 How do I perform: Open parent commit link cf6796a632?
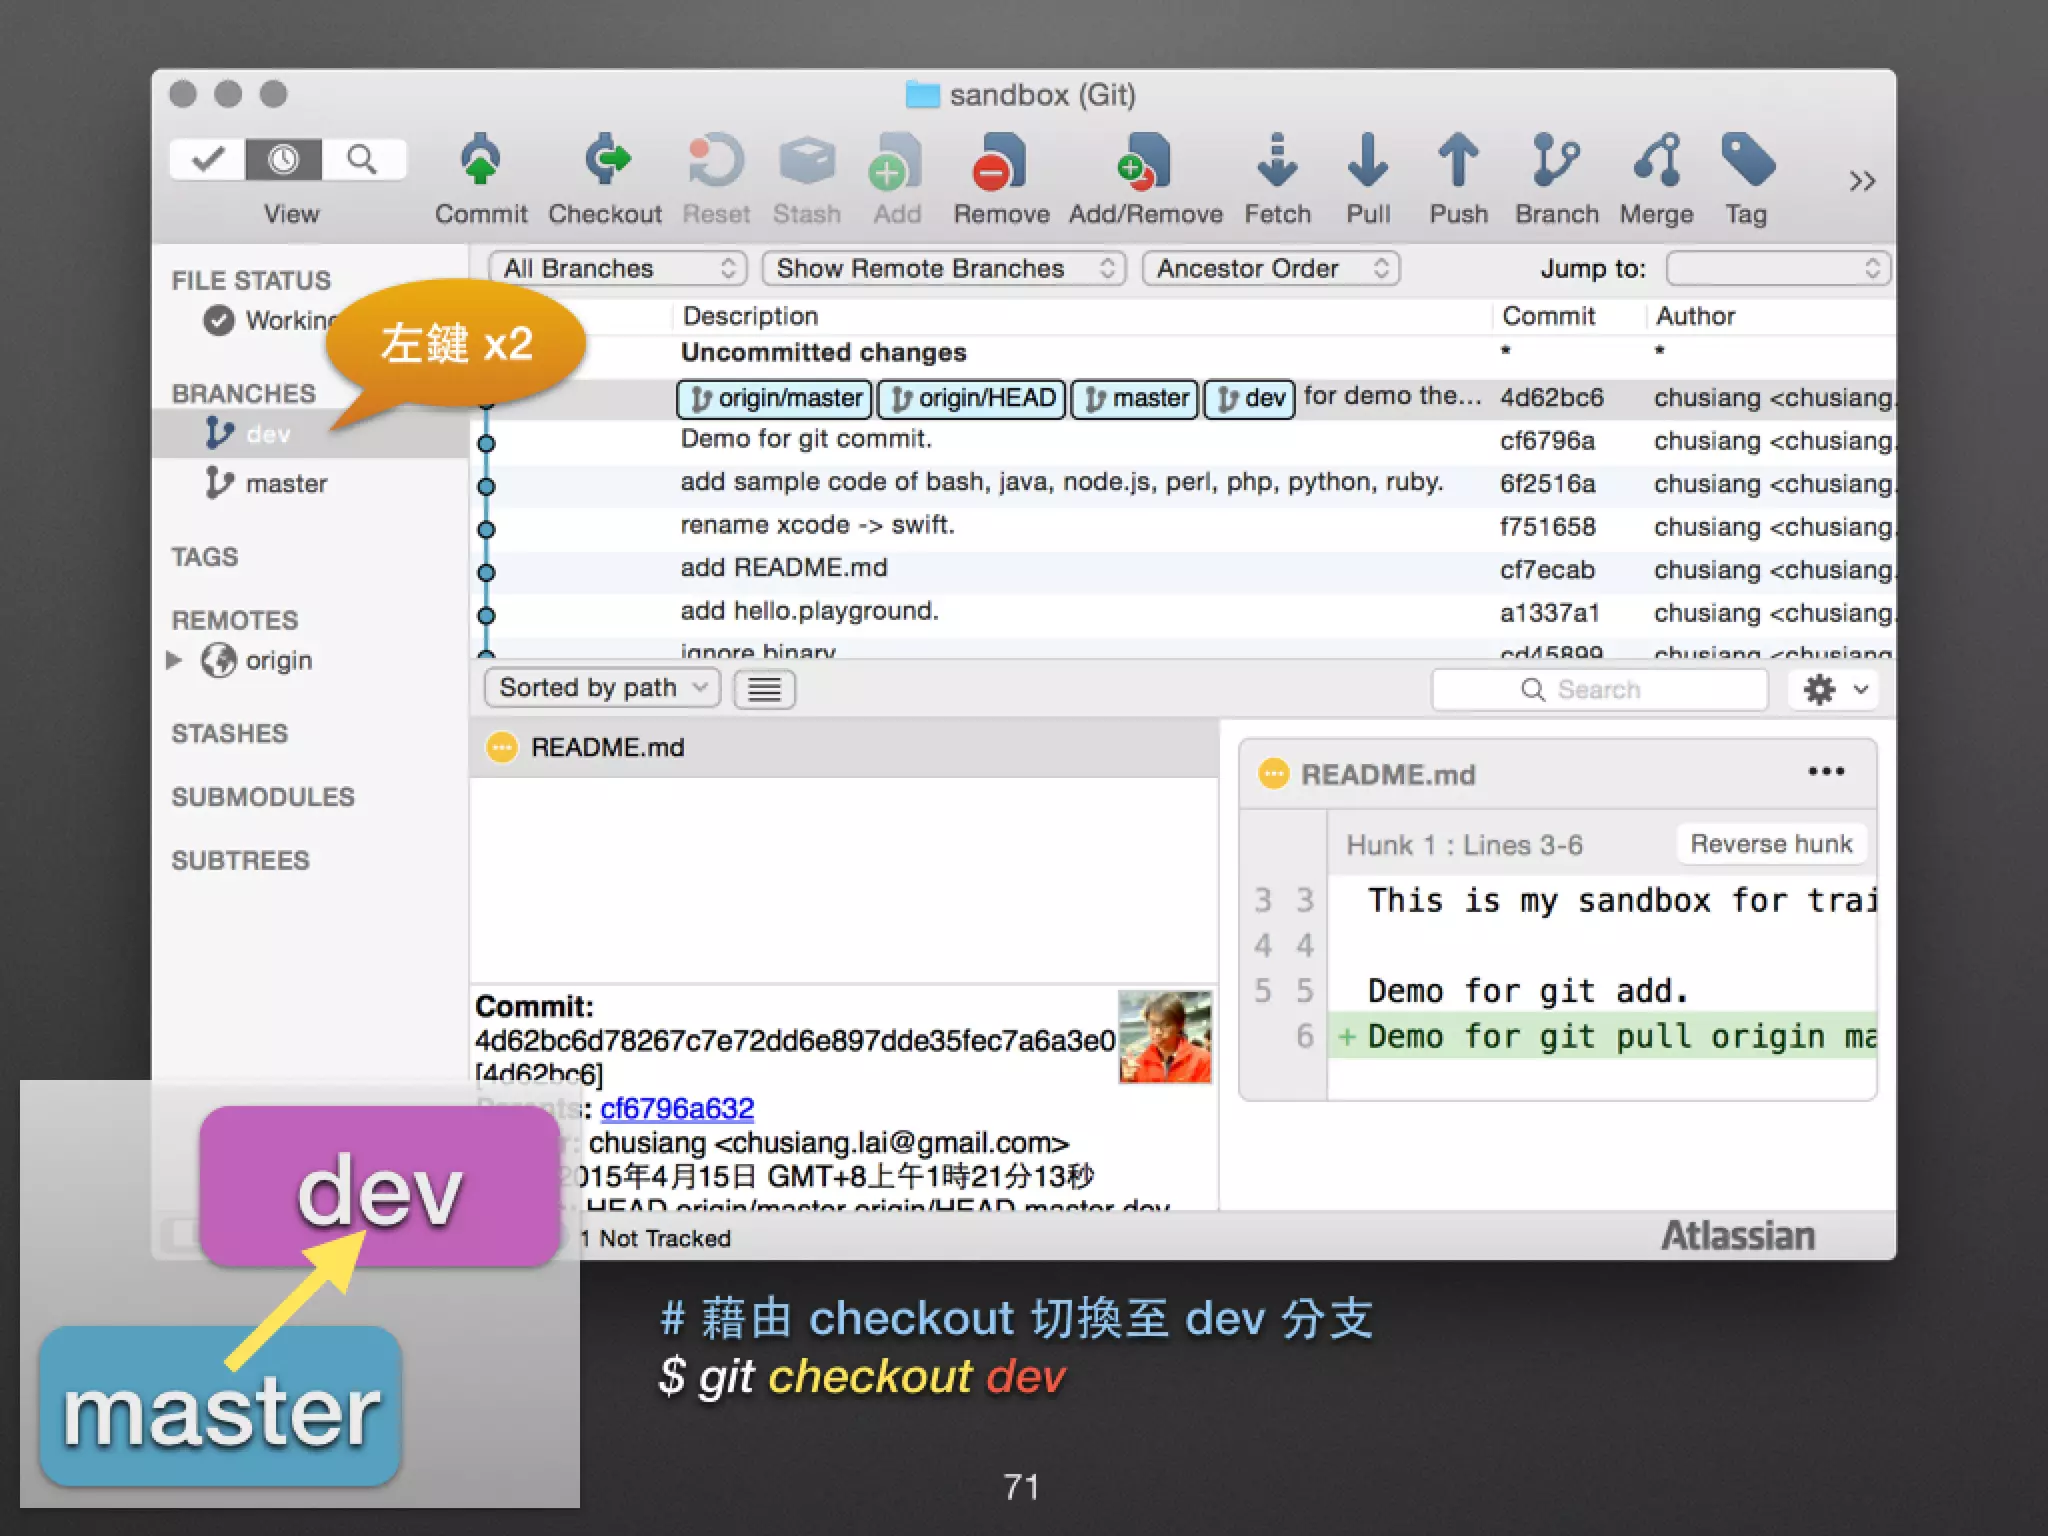(x=677, y=1109)
